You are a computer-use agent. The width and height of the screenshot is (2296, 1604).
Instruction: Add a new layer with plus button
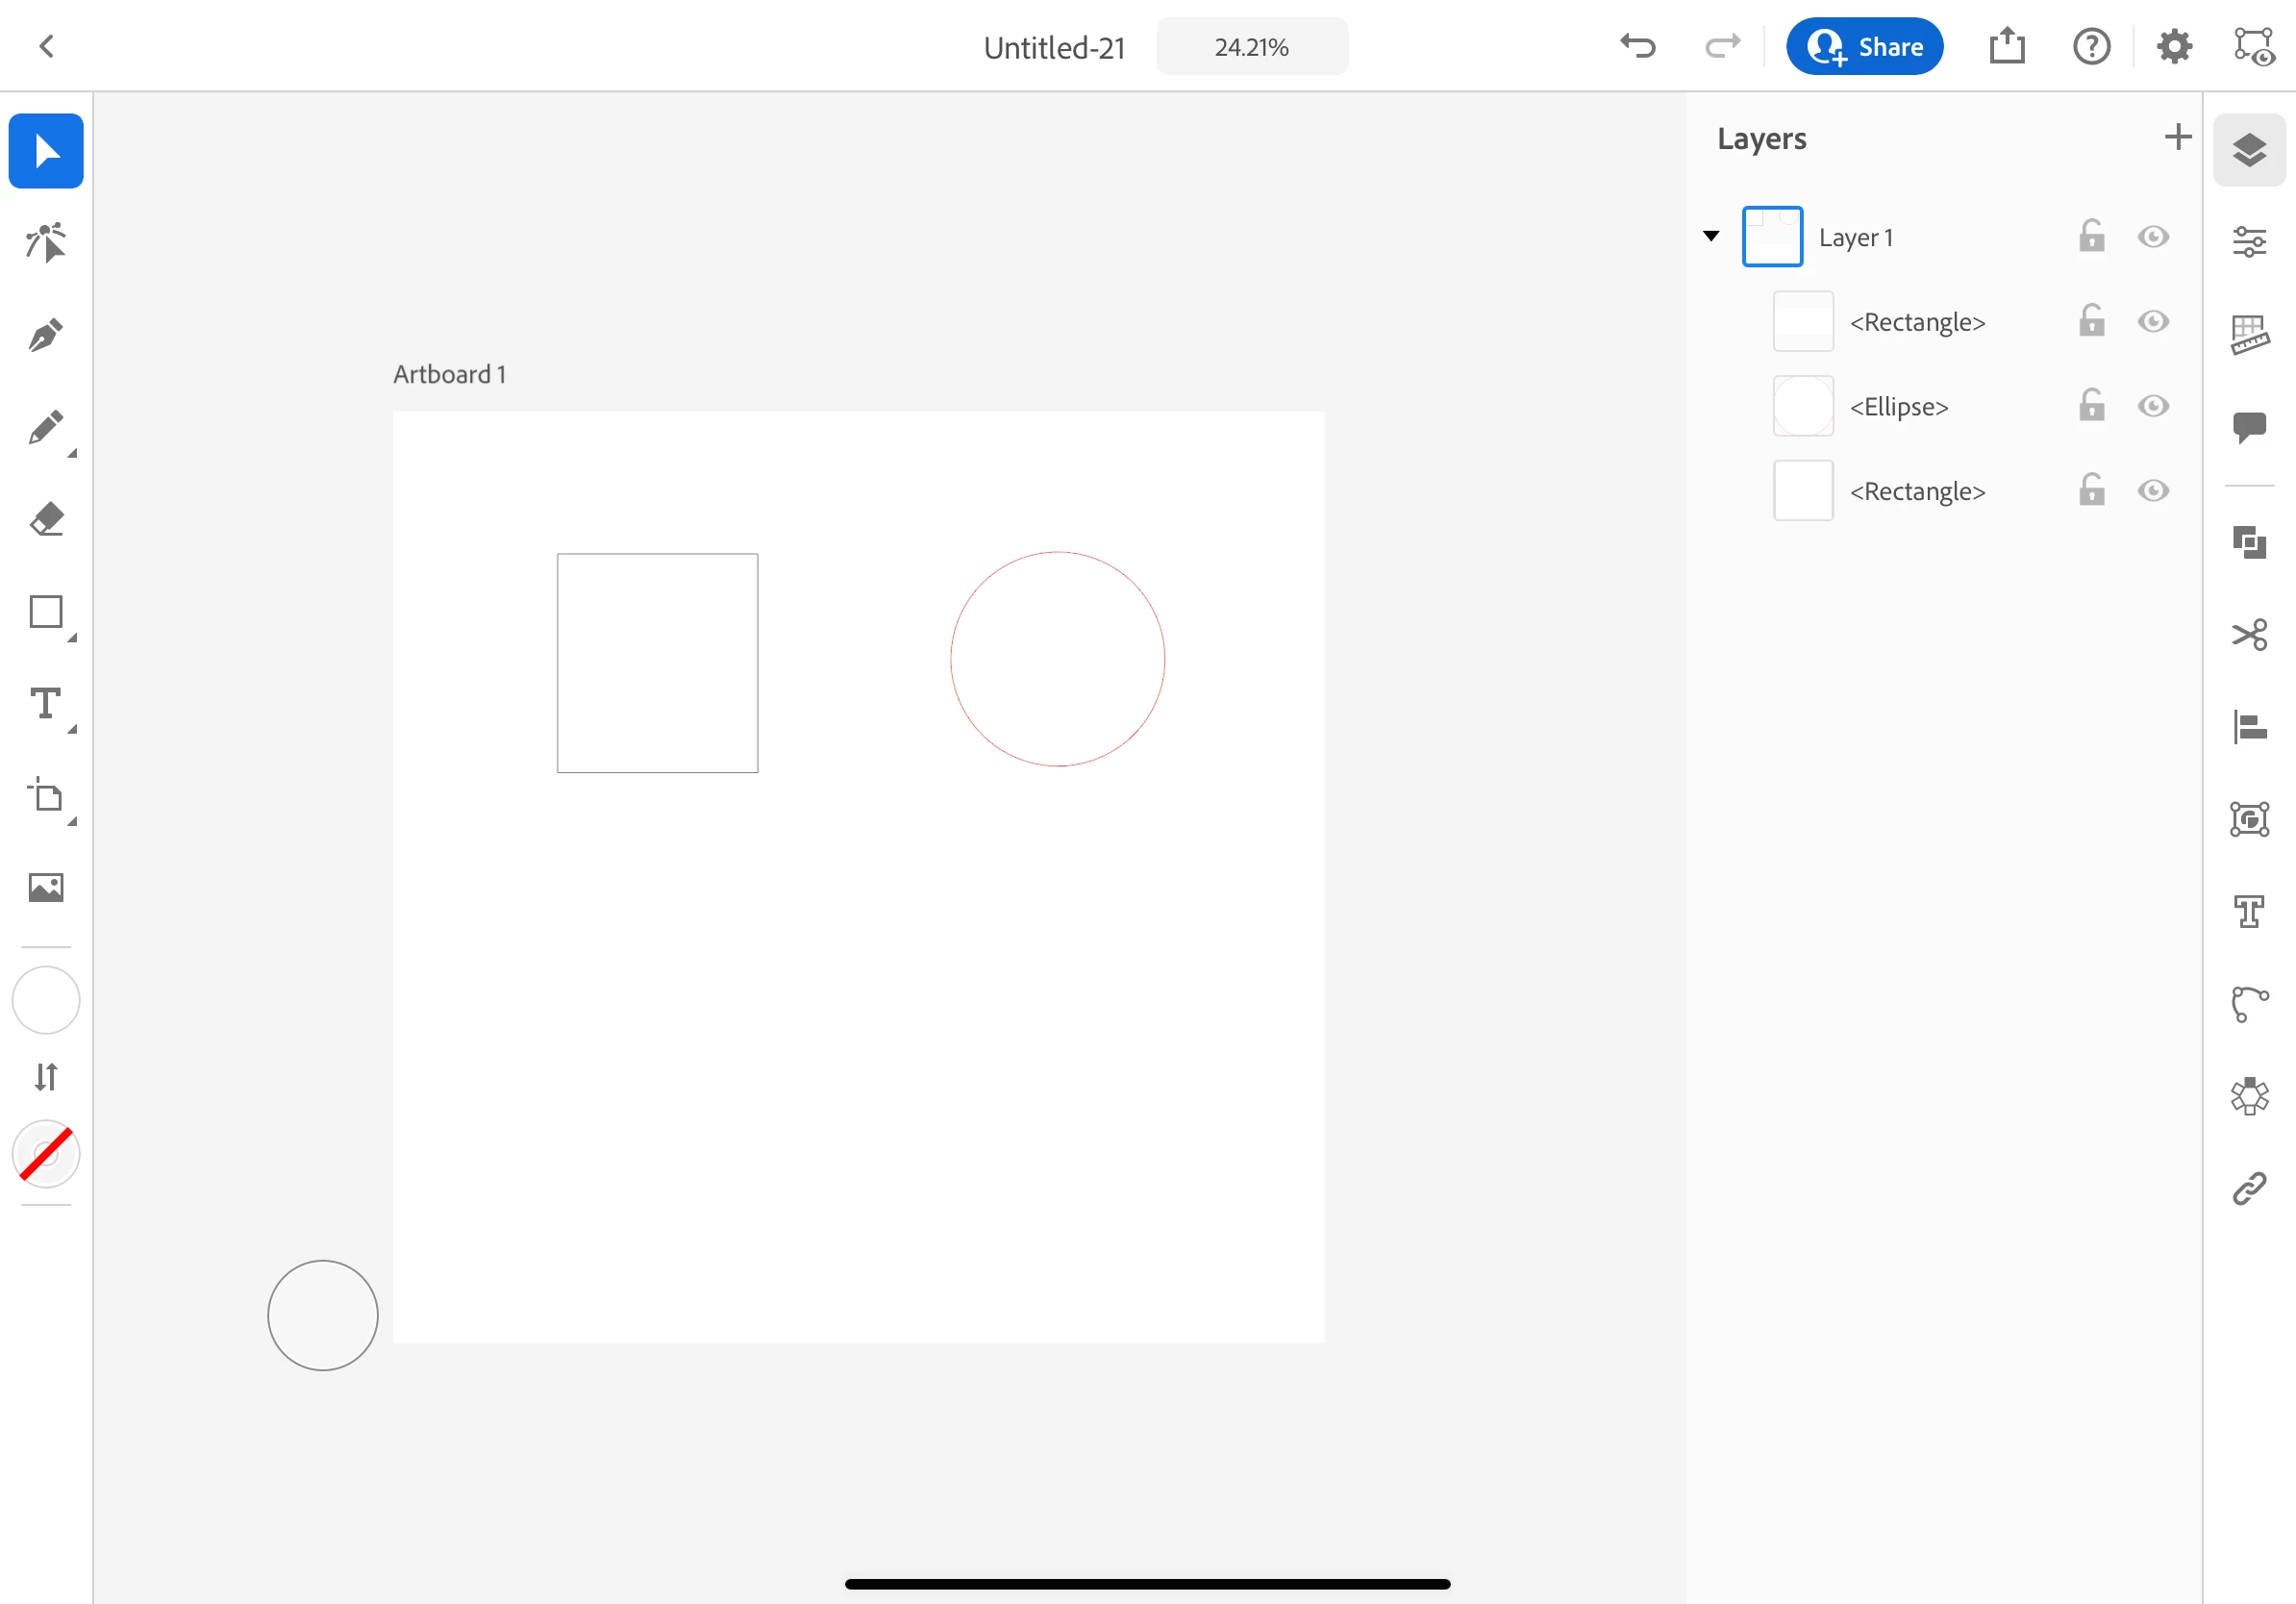coord(2177,137)
